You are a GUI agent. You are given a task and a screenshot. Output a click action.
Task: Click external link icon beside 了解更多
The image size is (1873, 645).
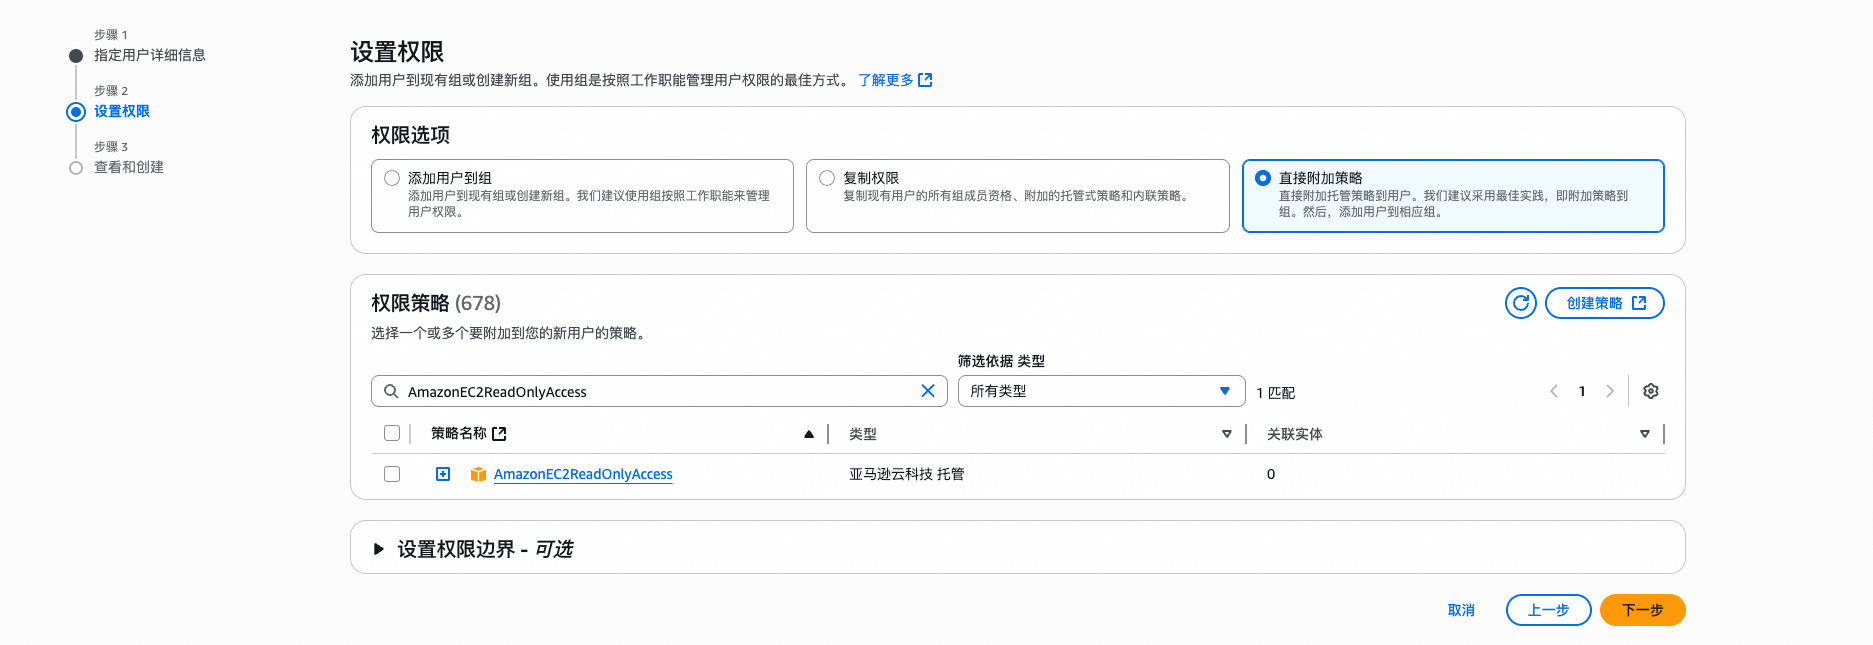click(925, 80)
